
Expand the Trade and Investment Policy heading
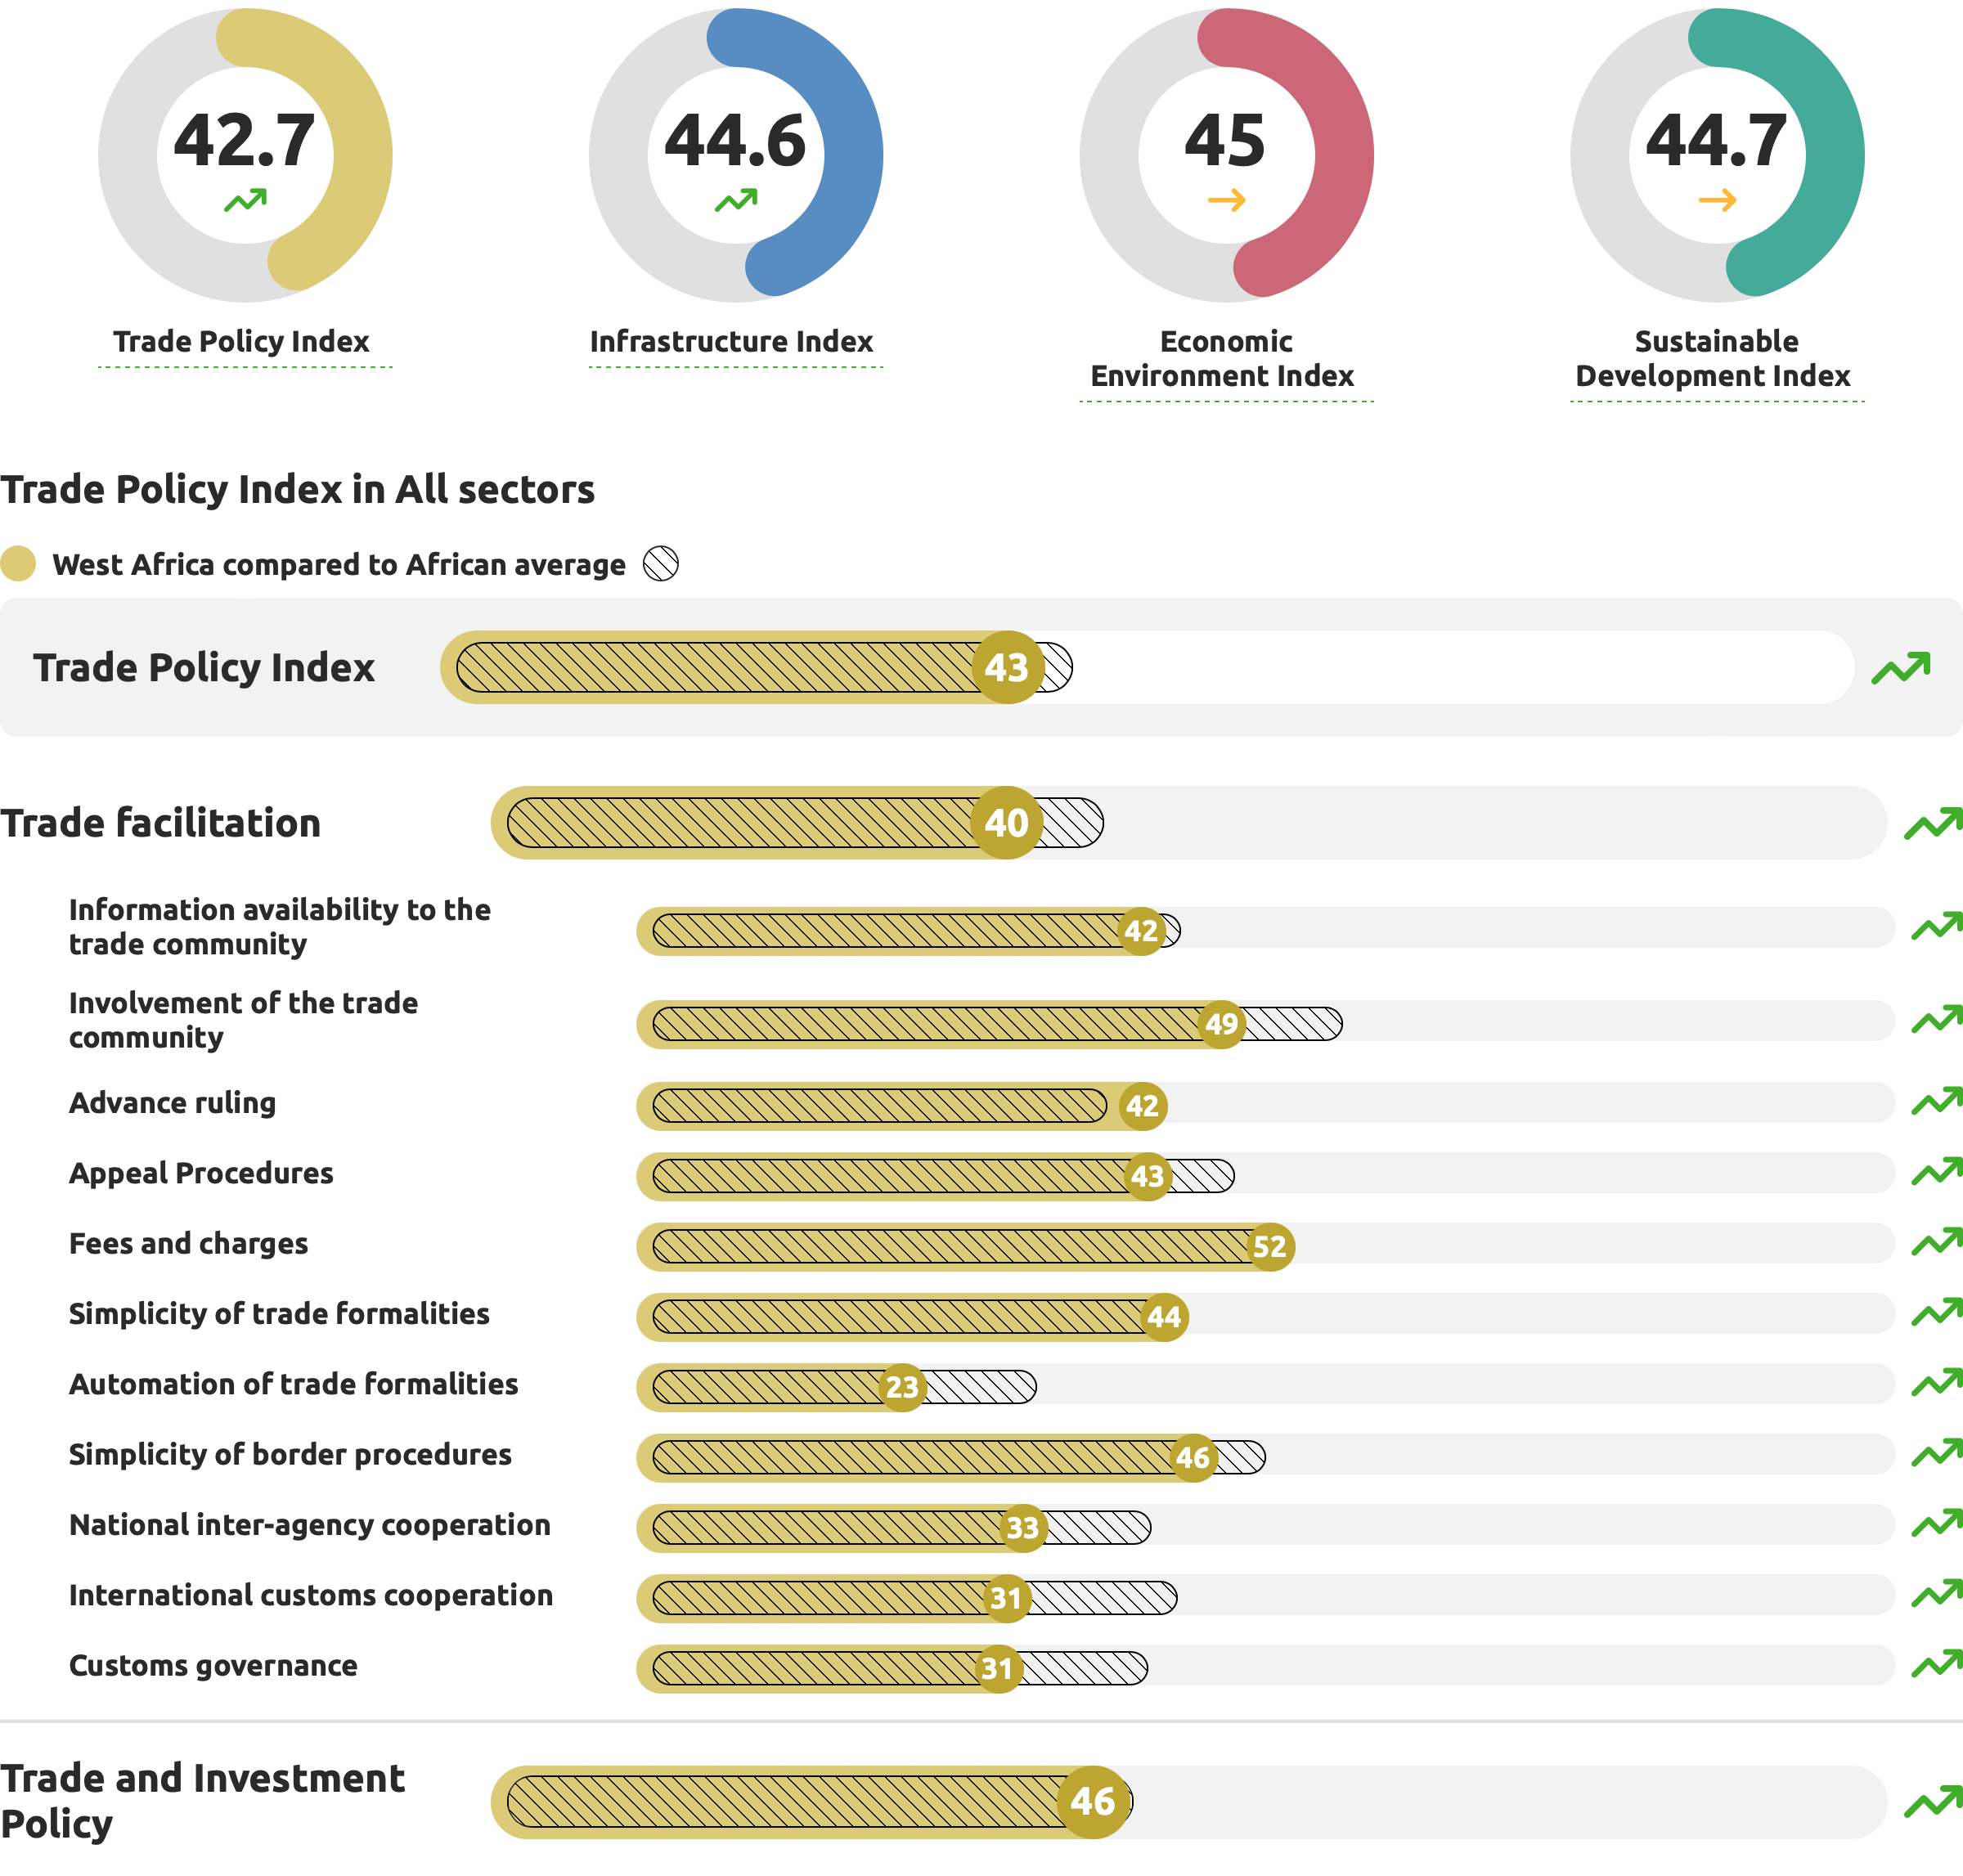tap(201, 1800)
